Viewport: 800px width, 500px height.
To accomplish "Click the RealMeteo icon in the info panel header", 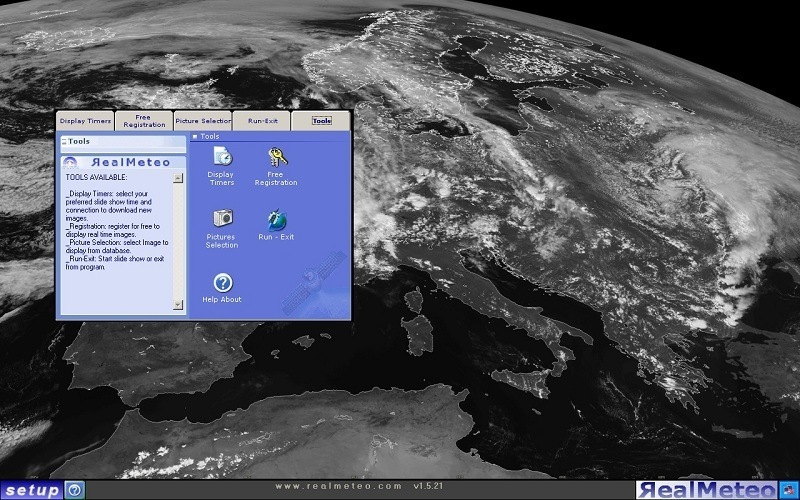I will pos(70,163).
